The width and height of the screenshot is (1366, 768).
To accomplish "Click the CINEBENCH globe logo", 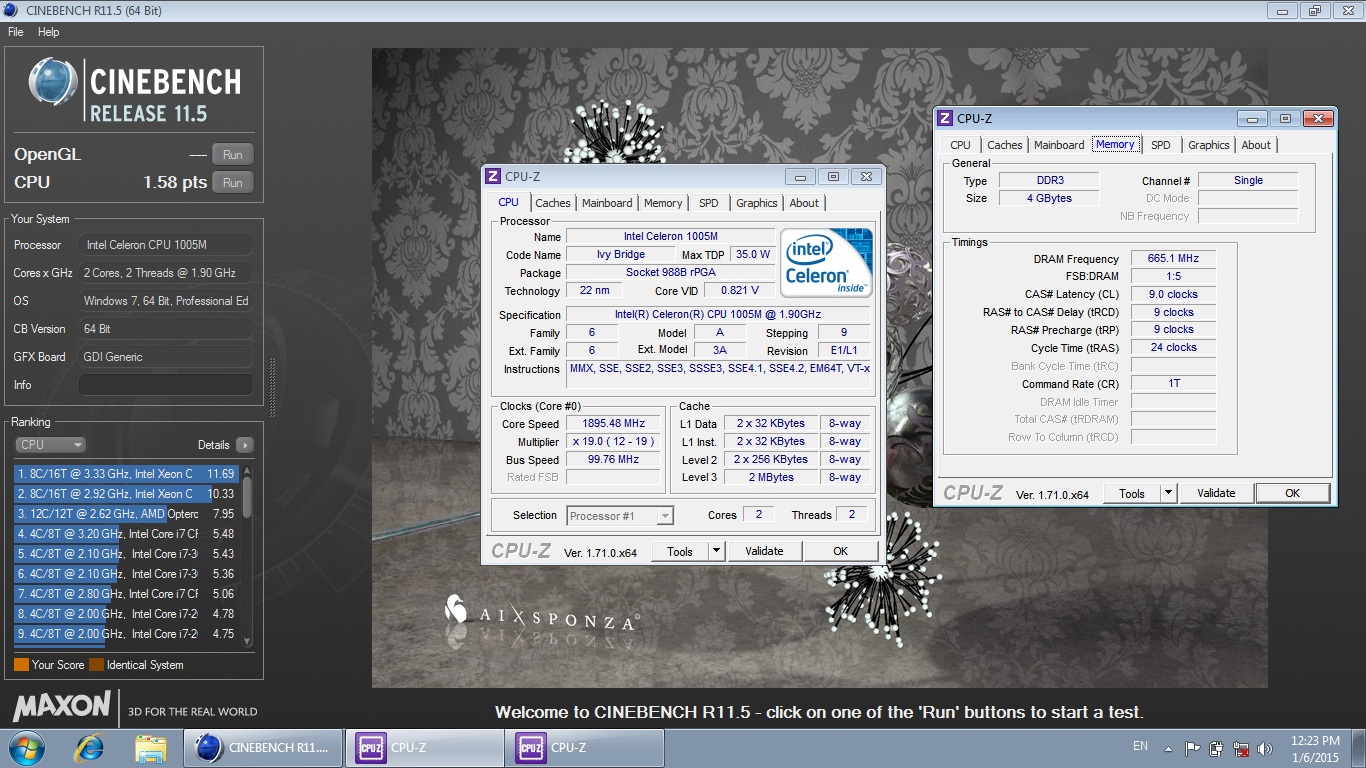I will click(53, 82).
